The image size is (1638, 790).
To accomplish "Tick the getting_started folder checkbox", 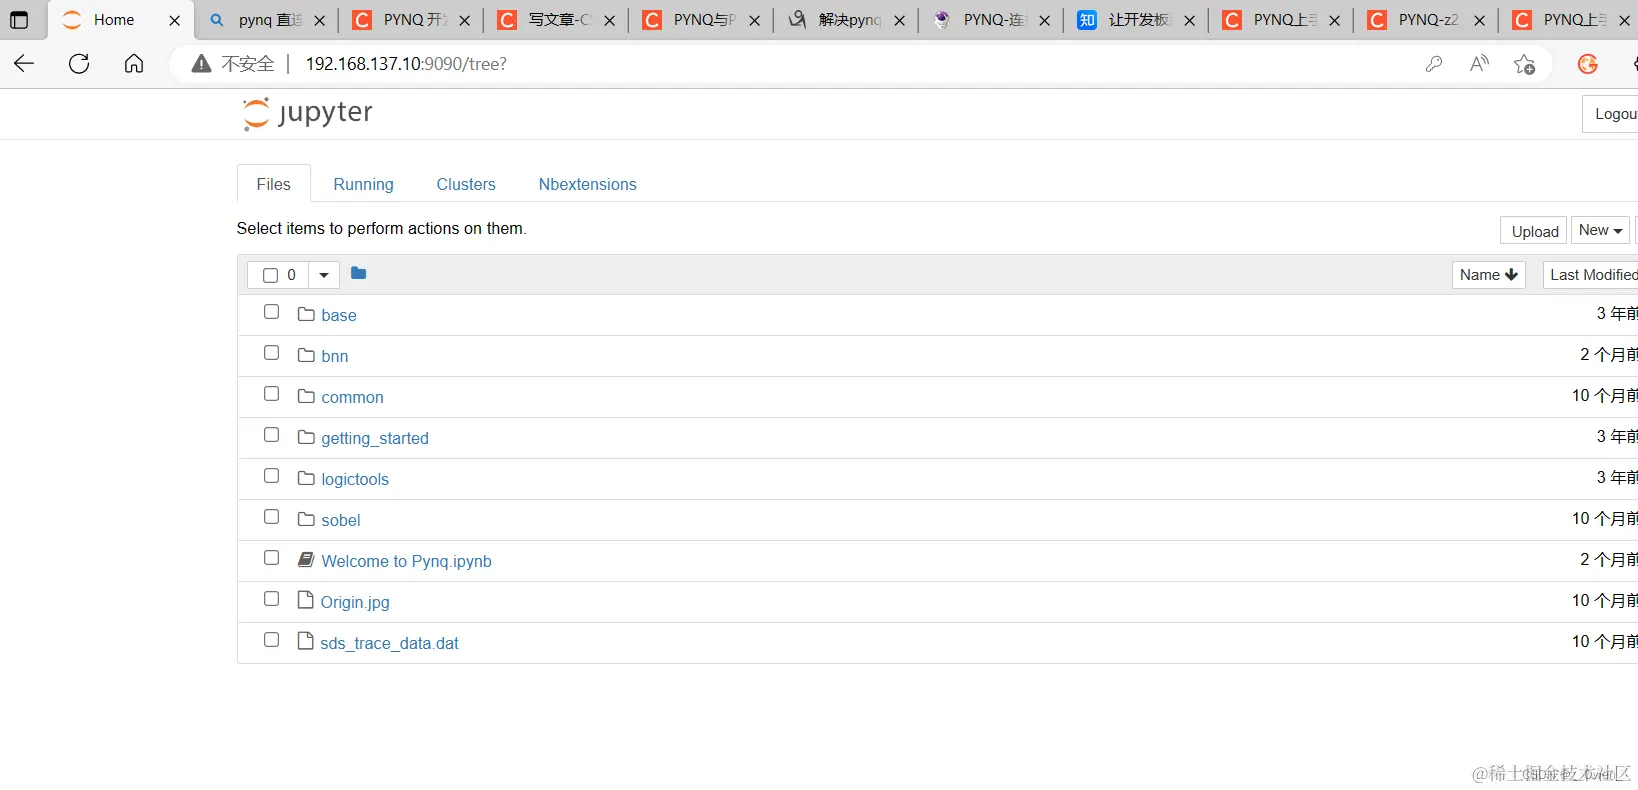I will click(271, 435).
